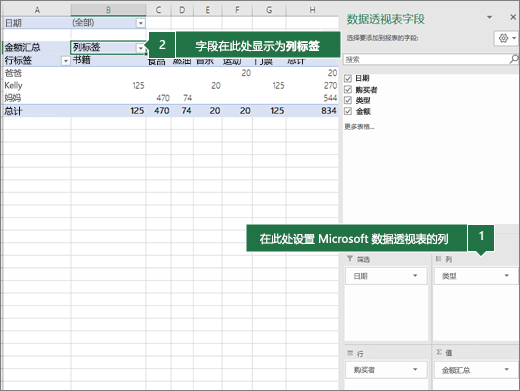
Task: Click the 筛选 filter area icon
Action: click(x=350, y=259)
